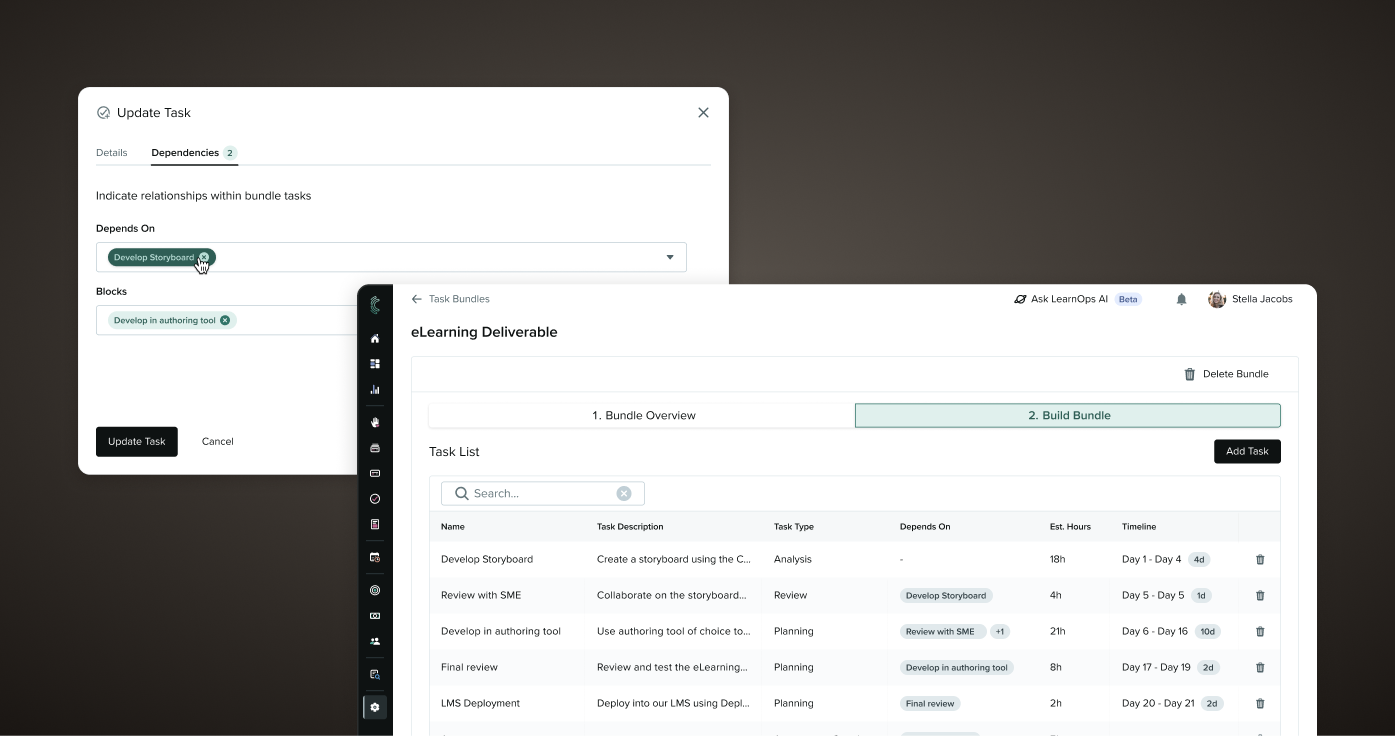1395x736 pixels.
Task: Click the Add Task button
Action: pyautogui.click(x=1247, y=451)
